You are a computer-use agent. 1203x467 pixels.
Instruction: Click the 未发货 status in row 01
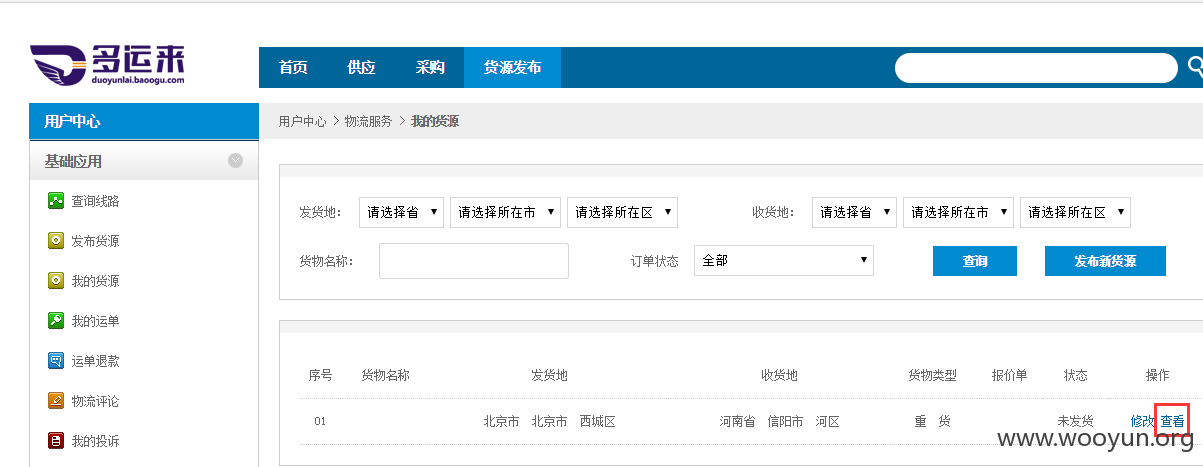click(x=1075, y=421)
